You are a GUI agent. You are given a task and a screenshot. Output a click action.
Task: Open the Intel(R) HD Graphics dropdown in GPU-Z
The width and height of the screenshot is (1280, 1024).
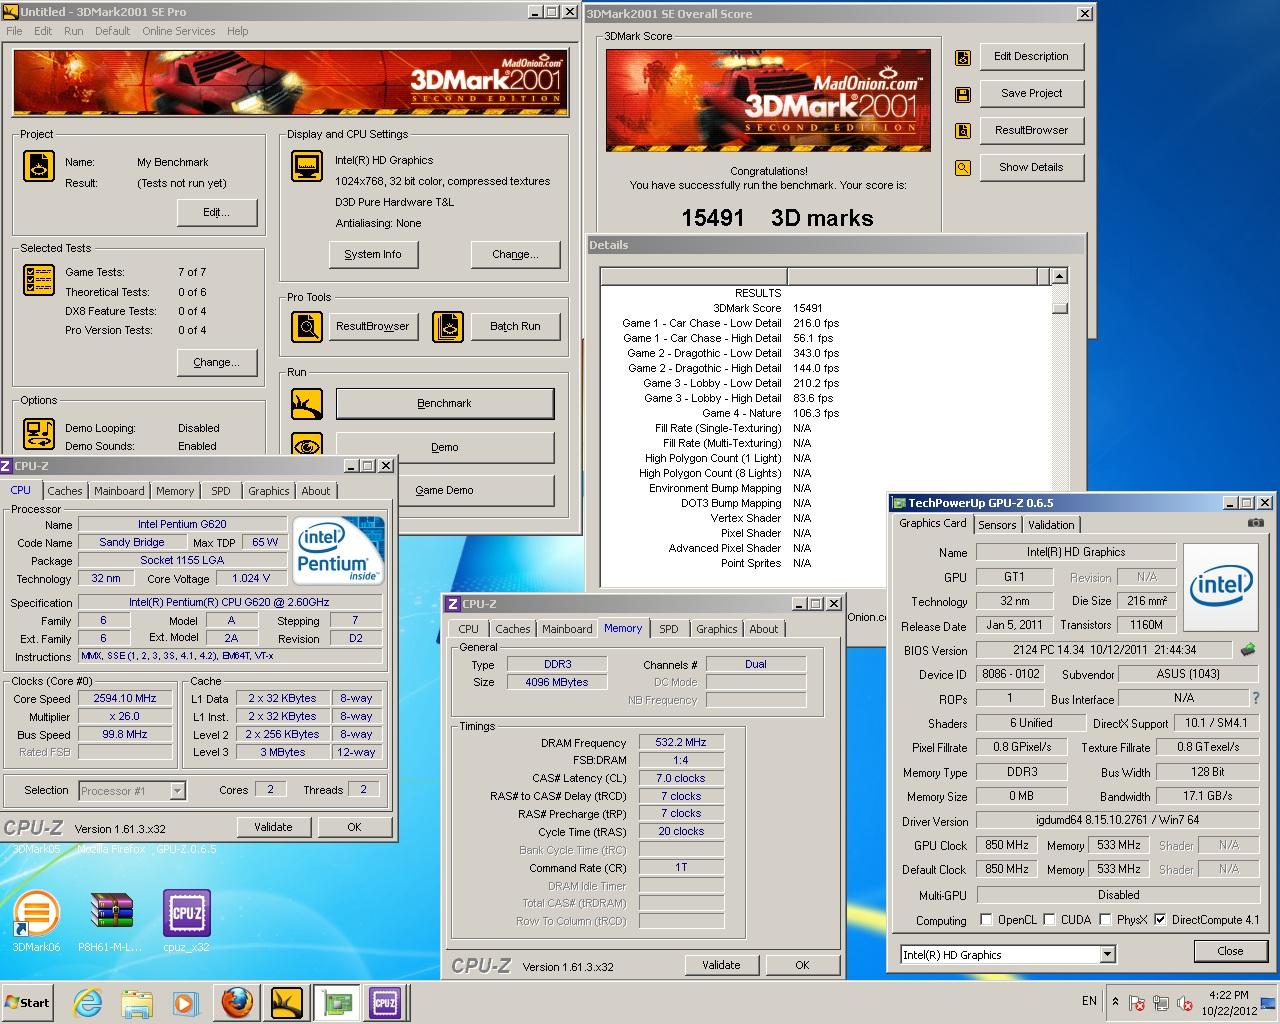click(1107, 955)
